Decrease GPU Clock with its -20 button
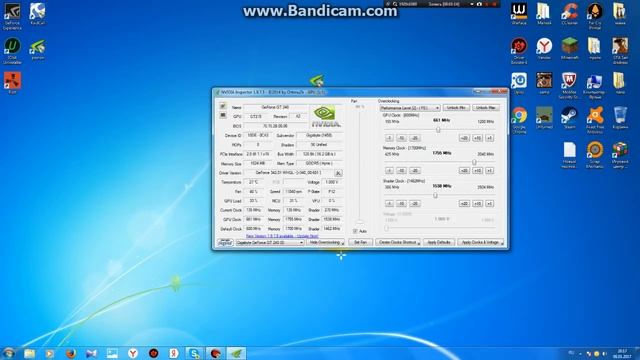Image resolution: width=640 pixels, height=360 pixels. click(x=414, y=138)
